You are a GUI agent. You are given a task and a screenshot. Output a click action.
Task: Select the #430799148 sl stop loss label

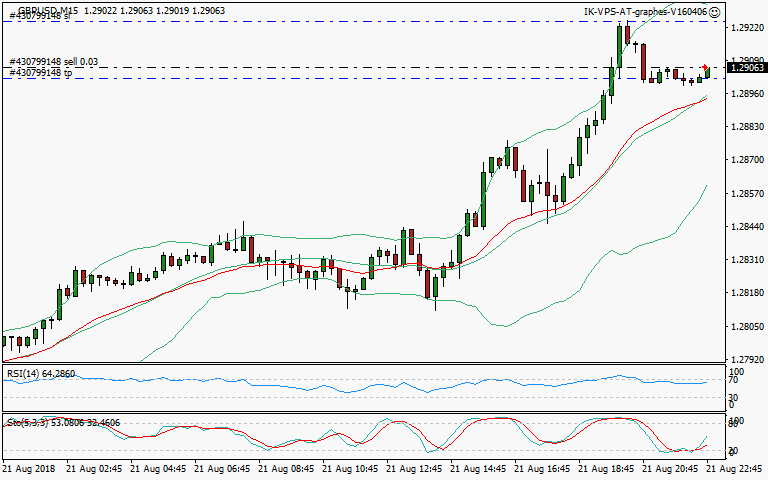[x=40, y=16]
